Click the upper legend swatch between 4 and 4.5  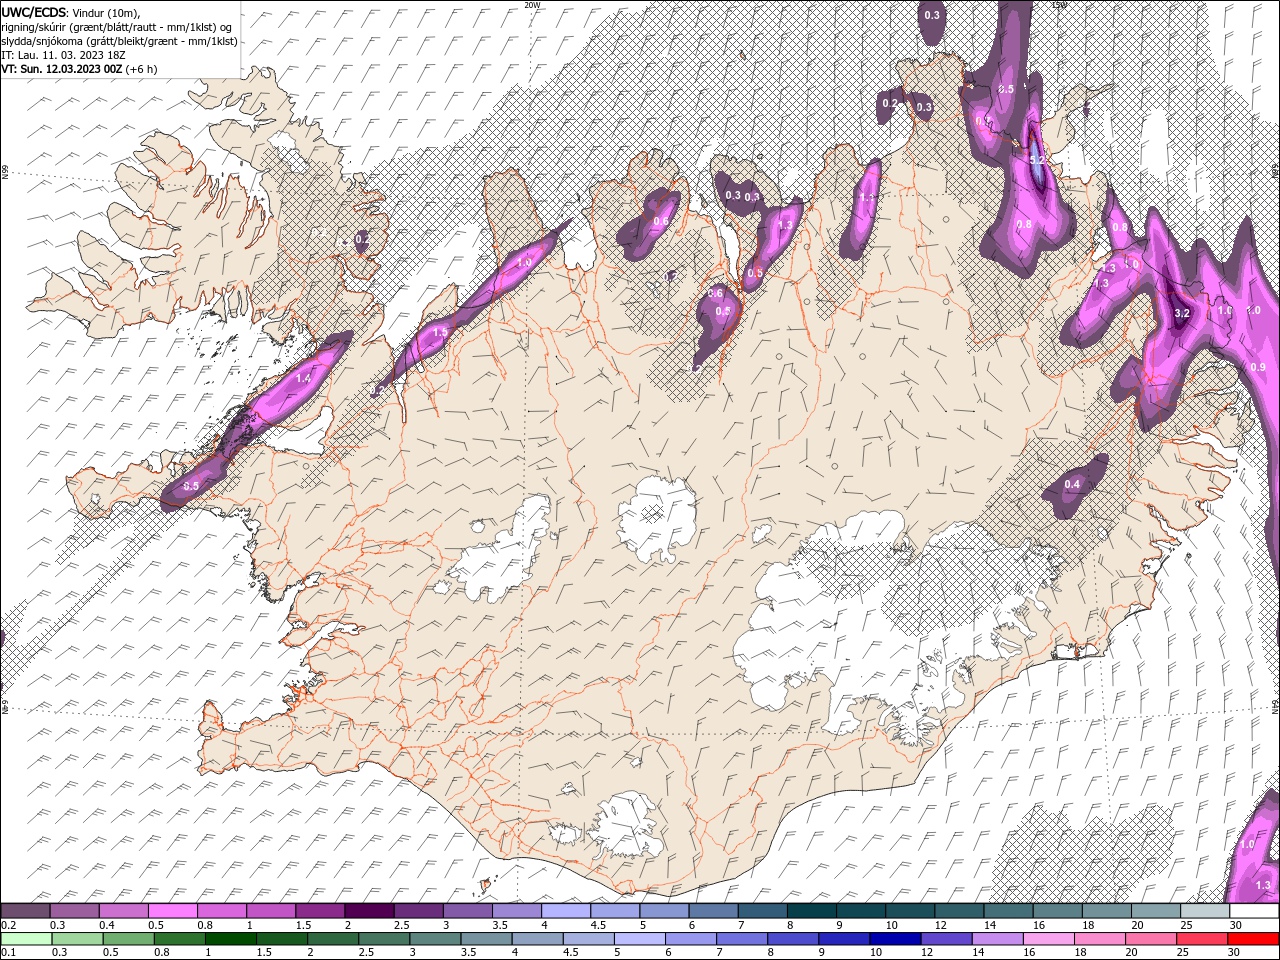tap(566, 911)
